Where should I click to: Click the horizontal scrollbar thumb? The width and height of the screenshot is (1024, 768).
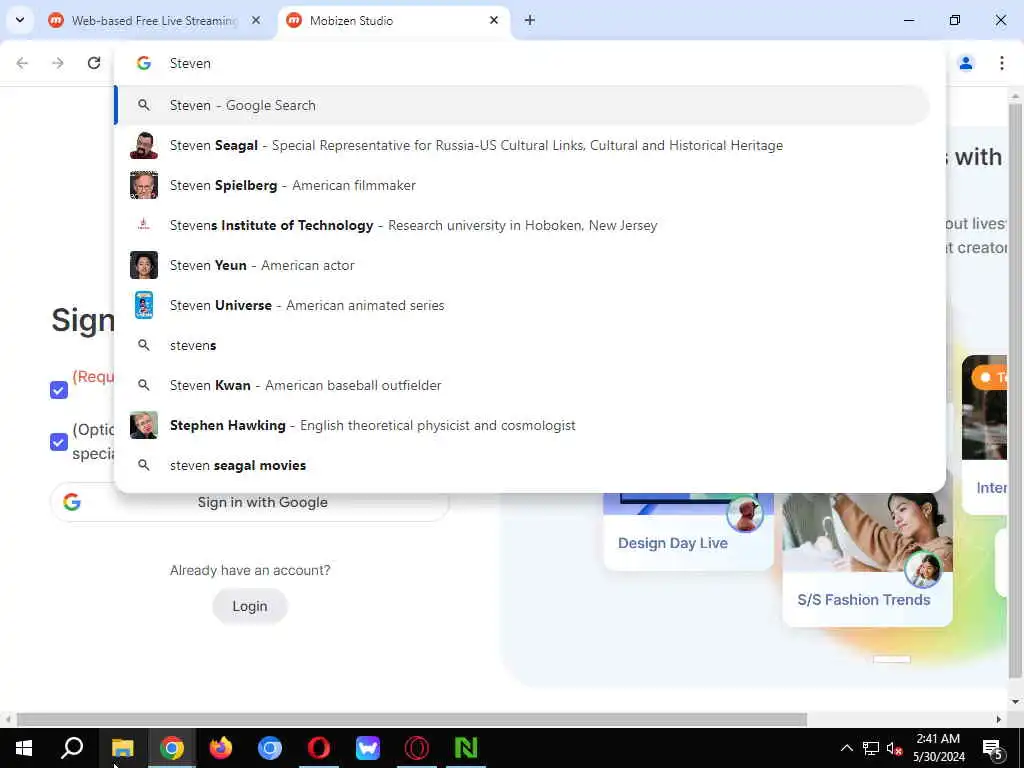coord(411,719)
